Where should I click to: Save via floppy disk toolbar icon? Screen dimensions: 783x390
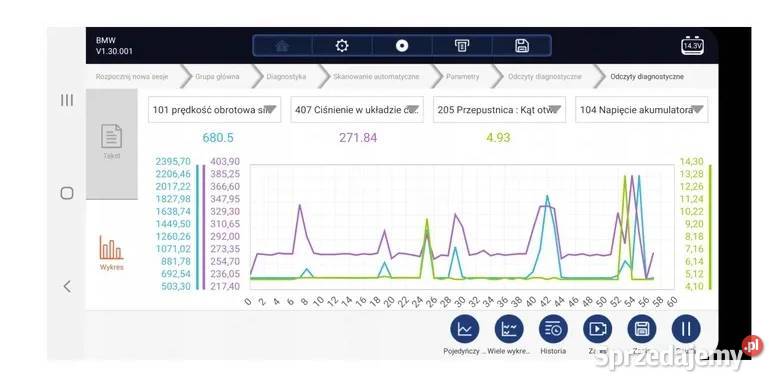pos(522,46)
